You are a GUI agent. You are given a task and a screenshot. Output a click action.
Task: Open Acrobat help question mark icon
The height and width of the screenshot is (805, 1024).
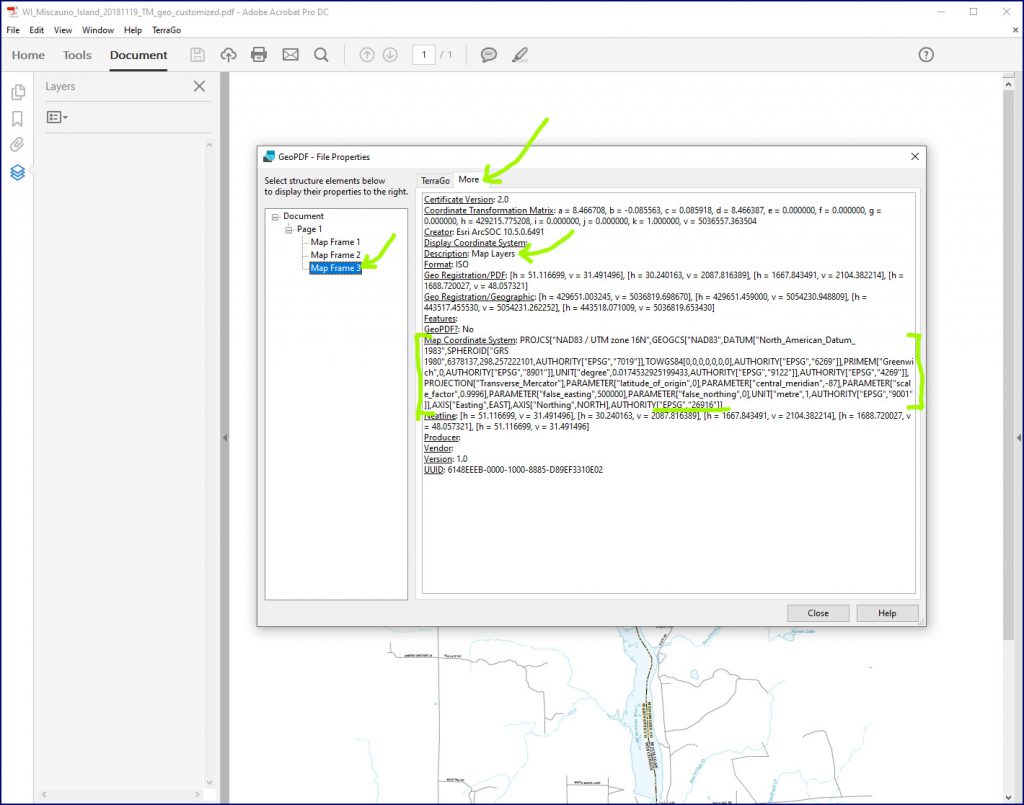click(x=926, y=55)
